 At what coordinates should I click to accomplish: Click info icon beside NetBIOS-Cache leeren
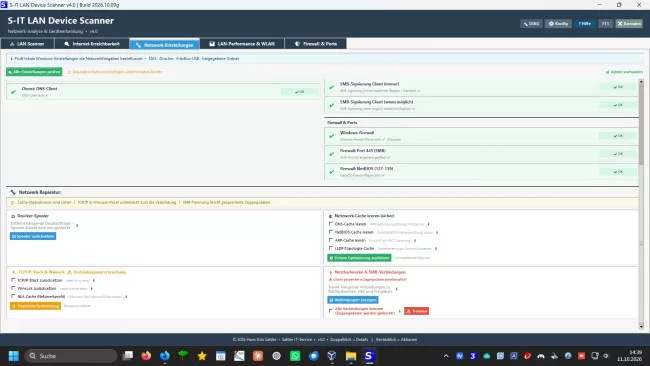(437, 233)
